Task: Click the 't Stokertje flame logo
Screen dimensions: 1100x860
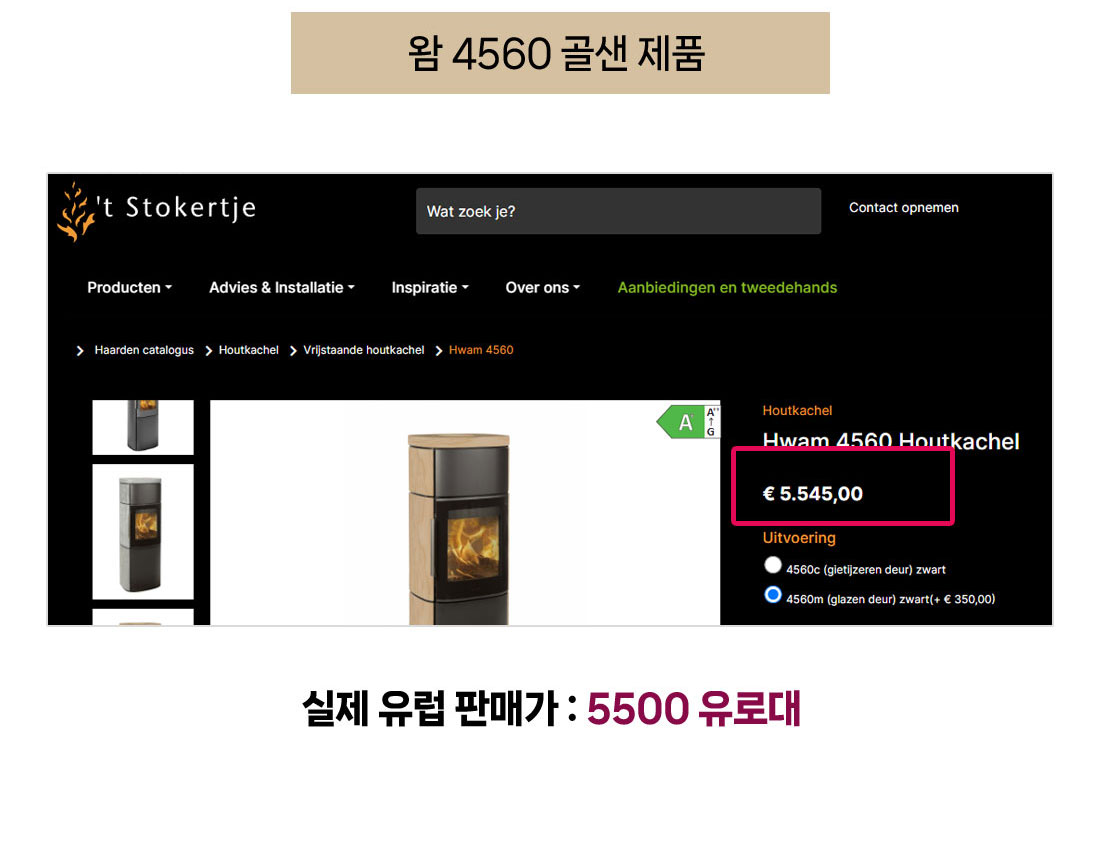Action: tap(76, 212)
